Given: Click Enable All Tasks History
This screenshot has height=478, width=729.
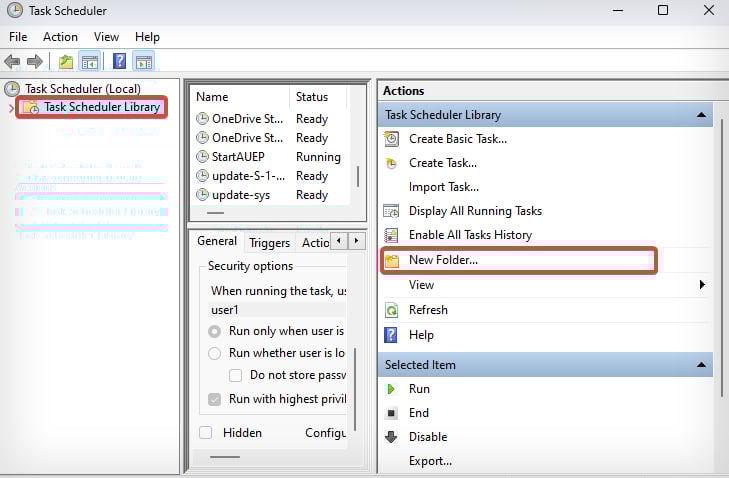Looking at the screenshot, I should pos(471,235).
